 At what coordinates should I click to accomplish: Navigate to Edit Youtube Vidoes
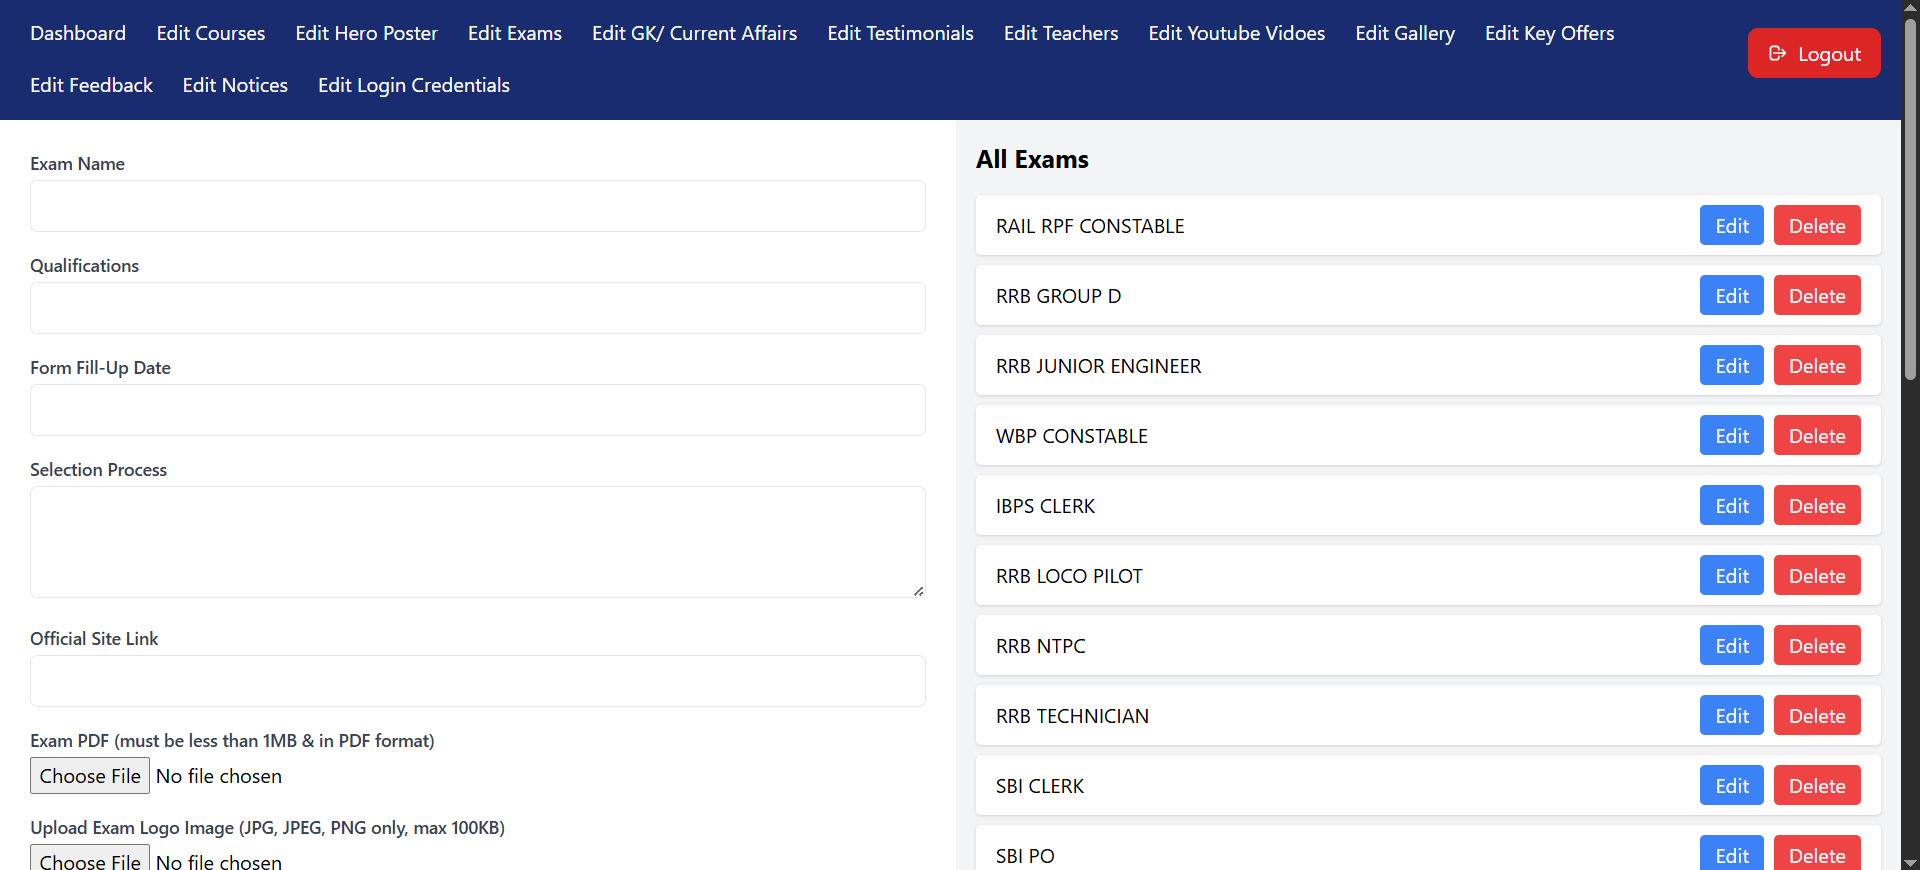coord(1237,33)
